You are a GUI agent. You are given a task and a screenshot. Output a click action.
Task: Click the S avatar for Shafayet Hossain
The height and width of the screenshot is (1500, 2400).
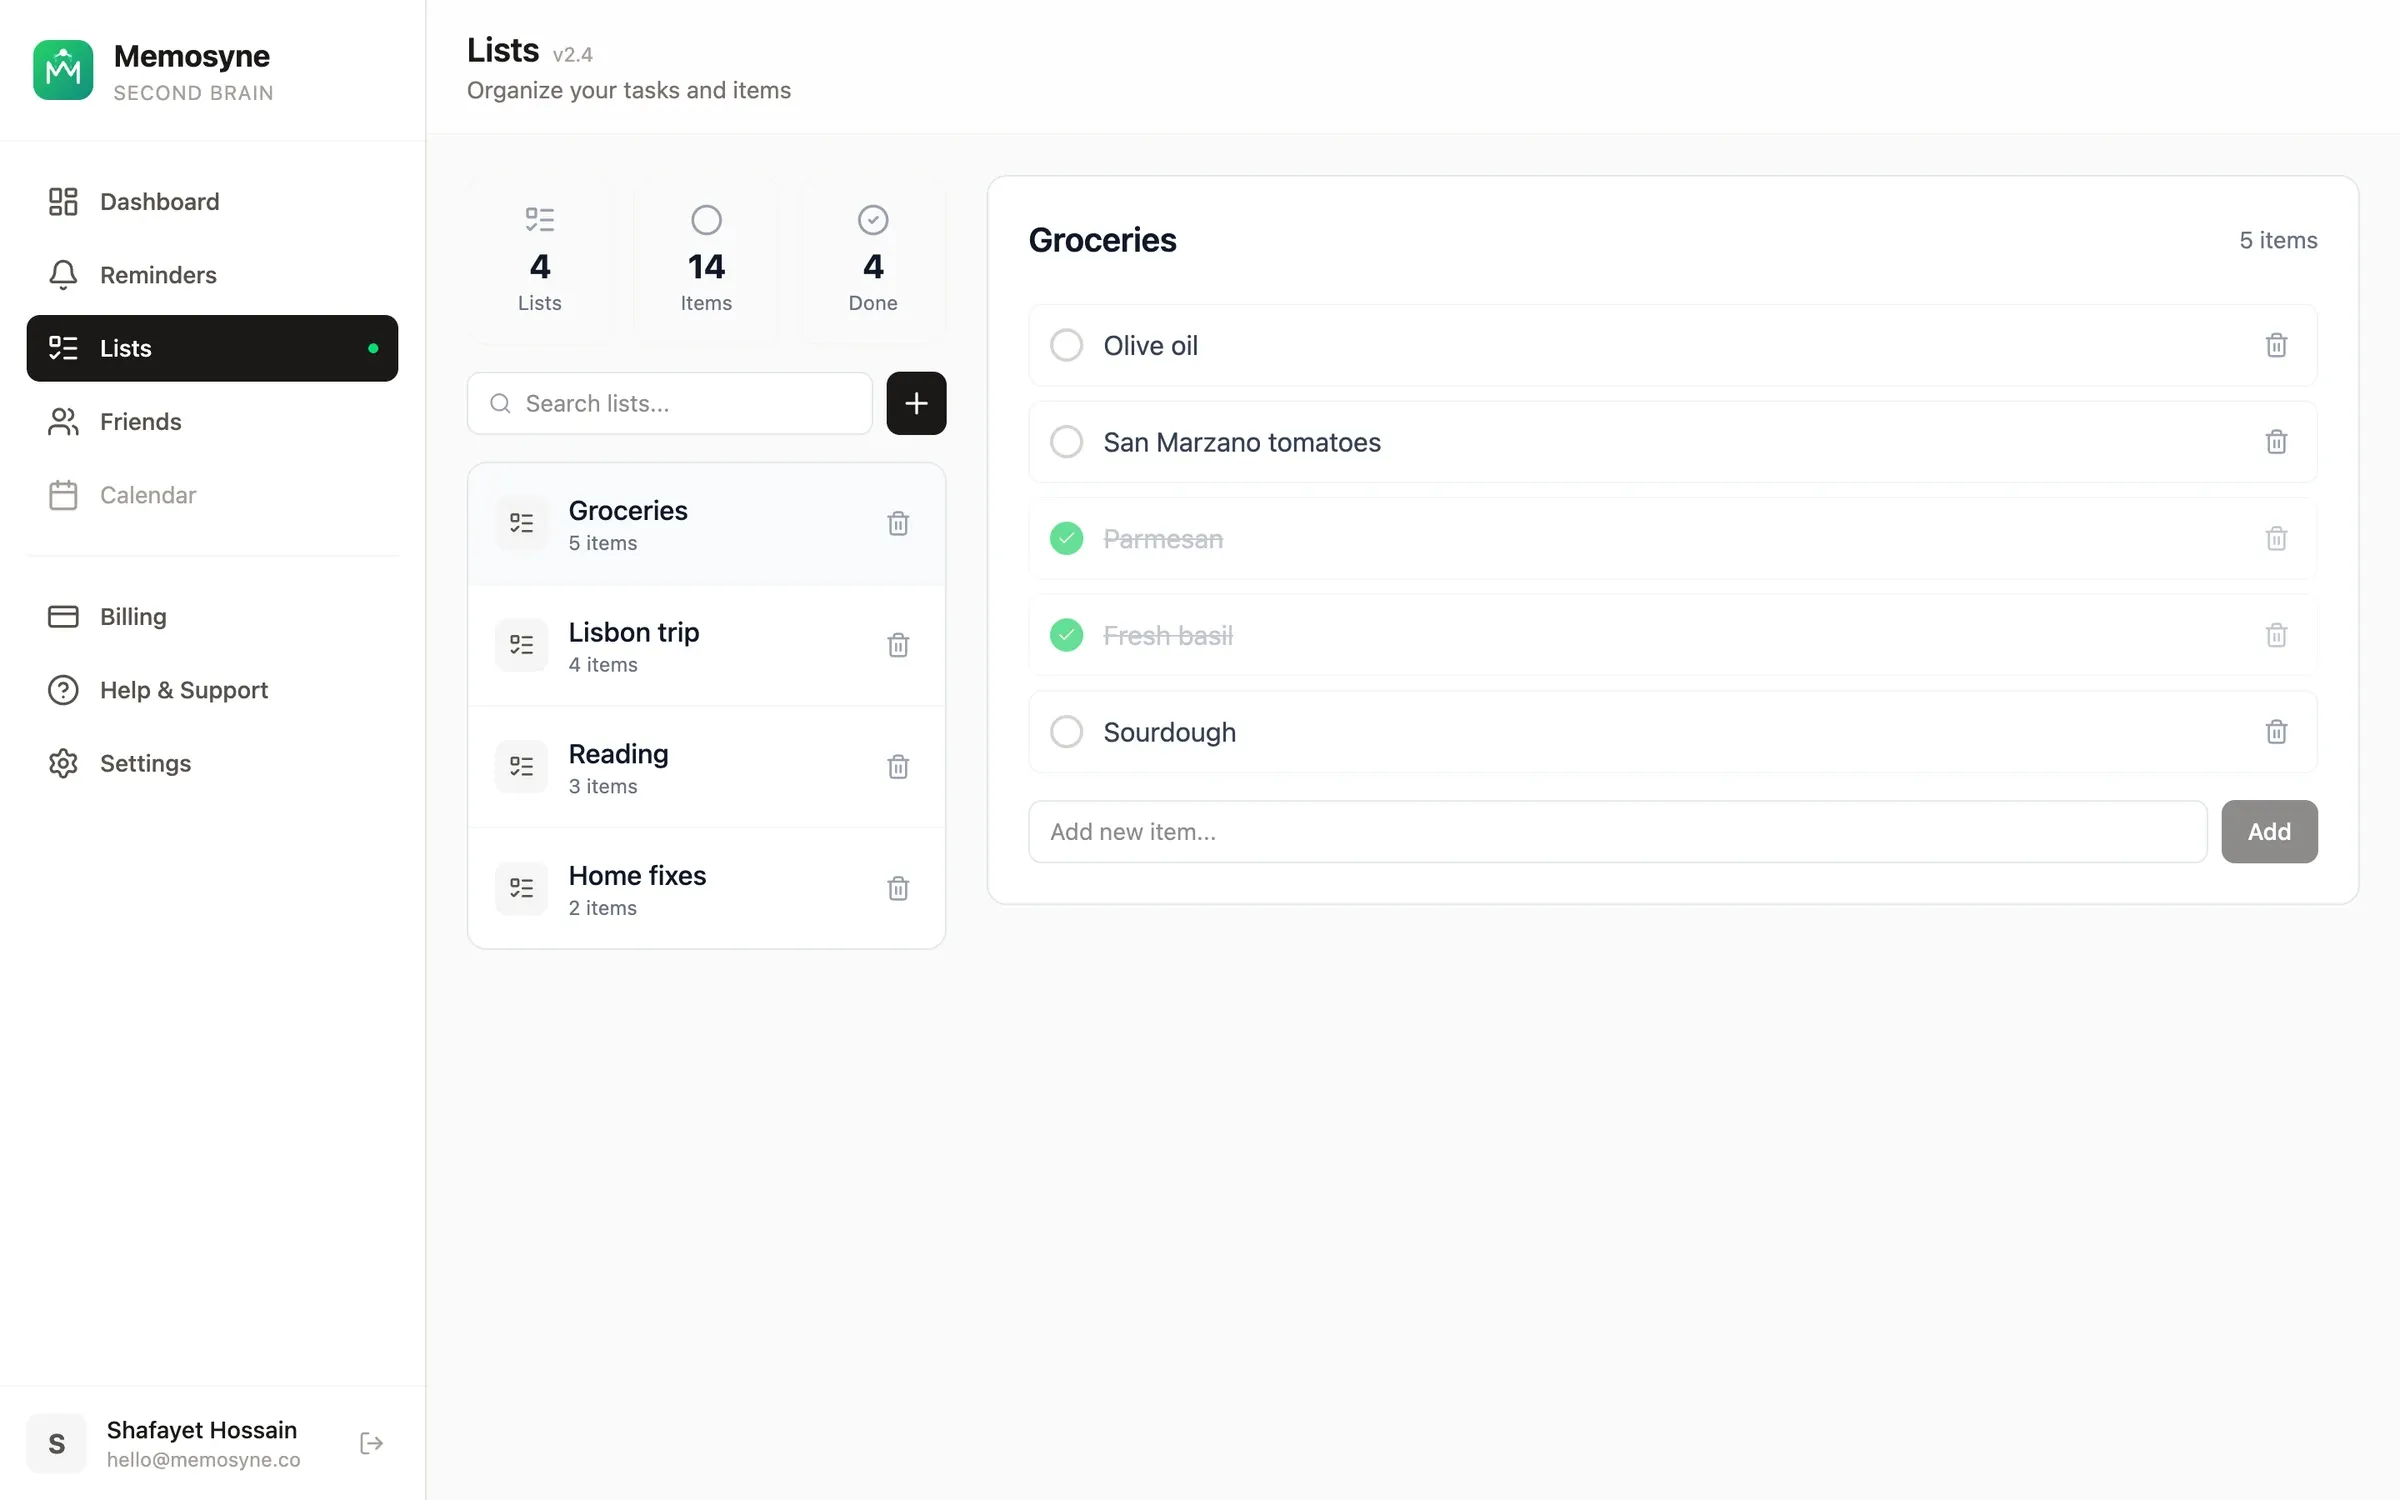click(x=57, y=1443)
